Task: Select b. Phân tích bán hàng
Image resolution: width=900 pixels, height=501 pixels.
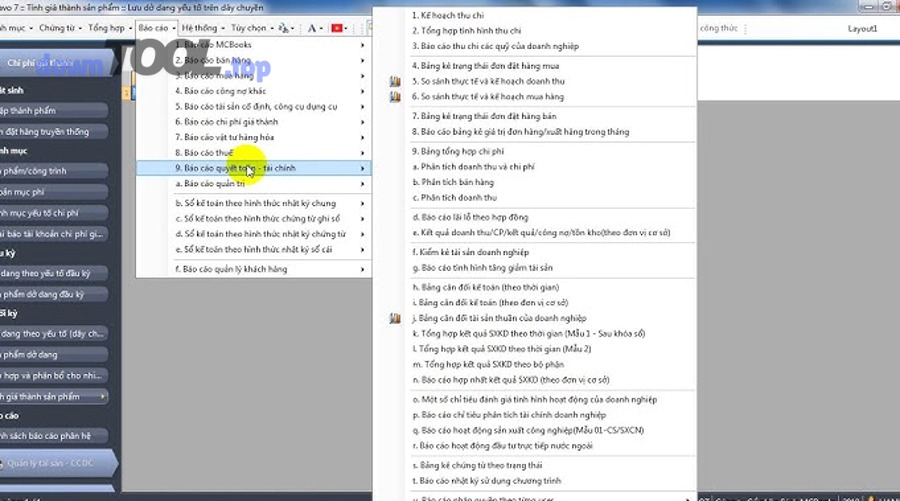Action: tap(535, 182)
